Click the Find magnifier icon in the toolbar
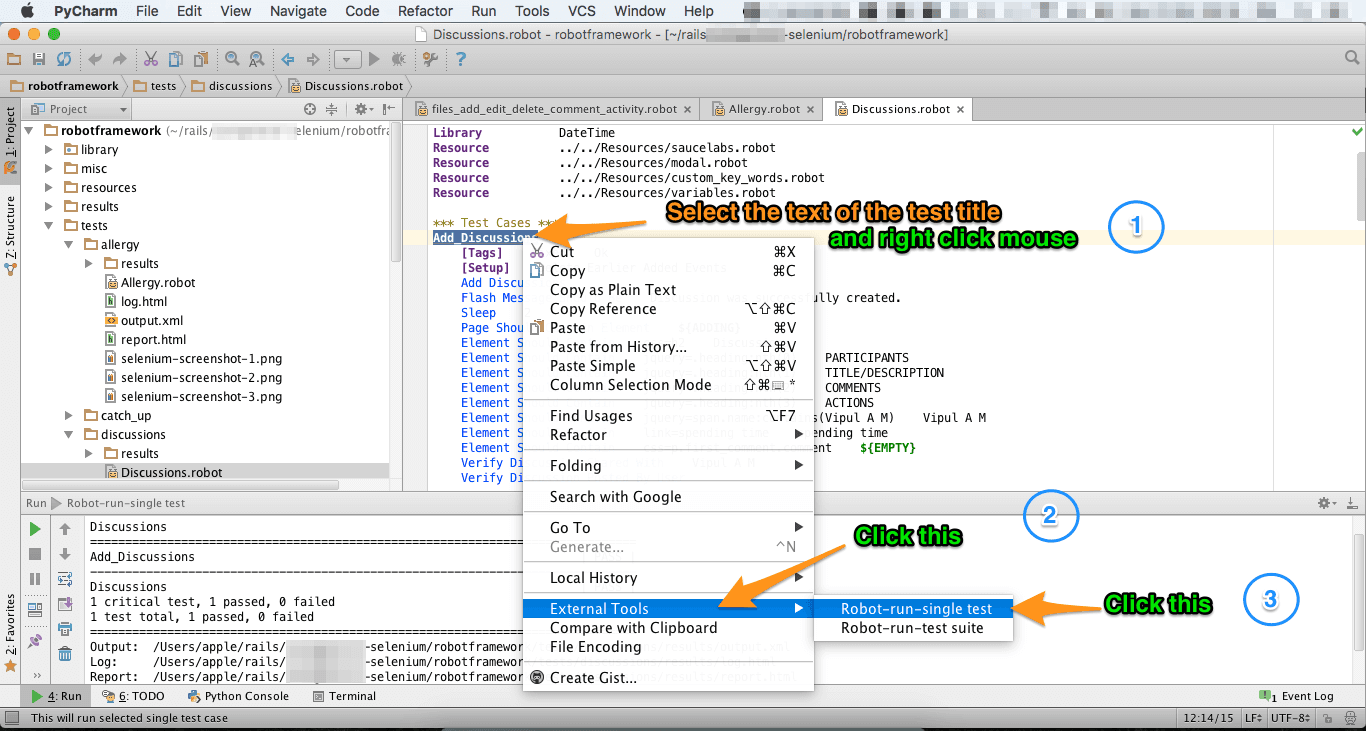The width and height of the screenshot is (1366, 731). (x=233, y=59)
